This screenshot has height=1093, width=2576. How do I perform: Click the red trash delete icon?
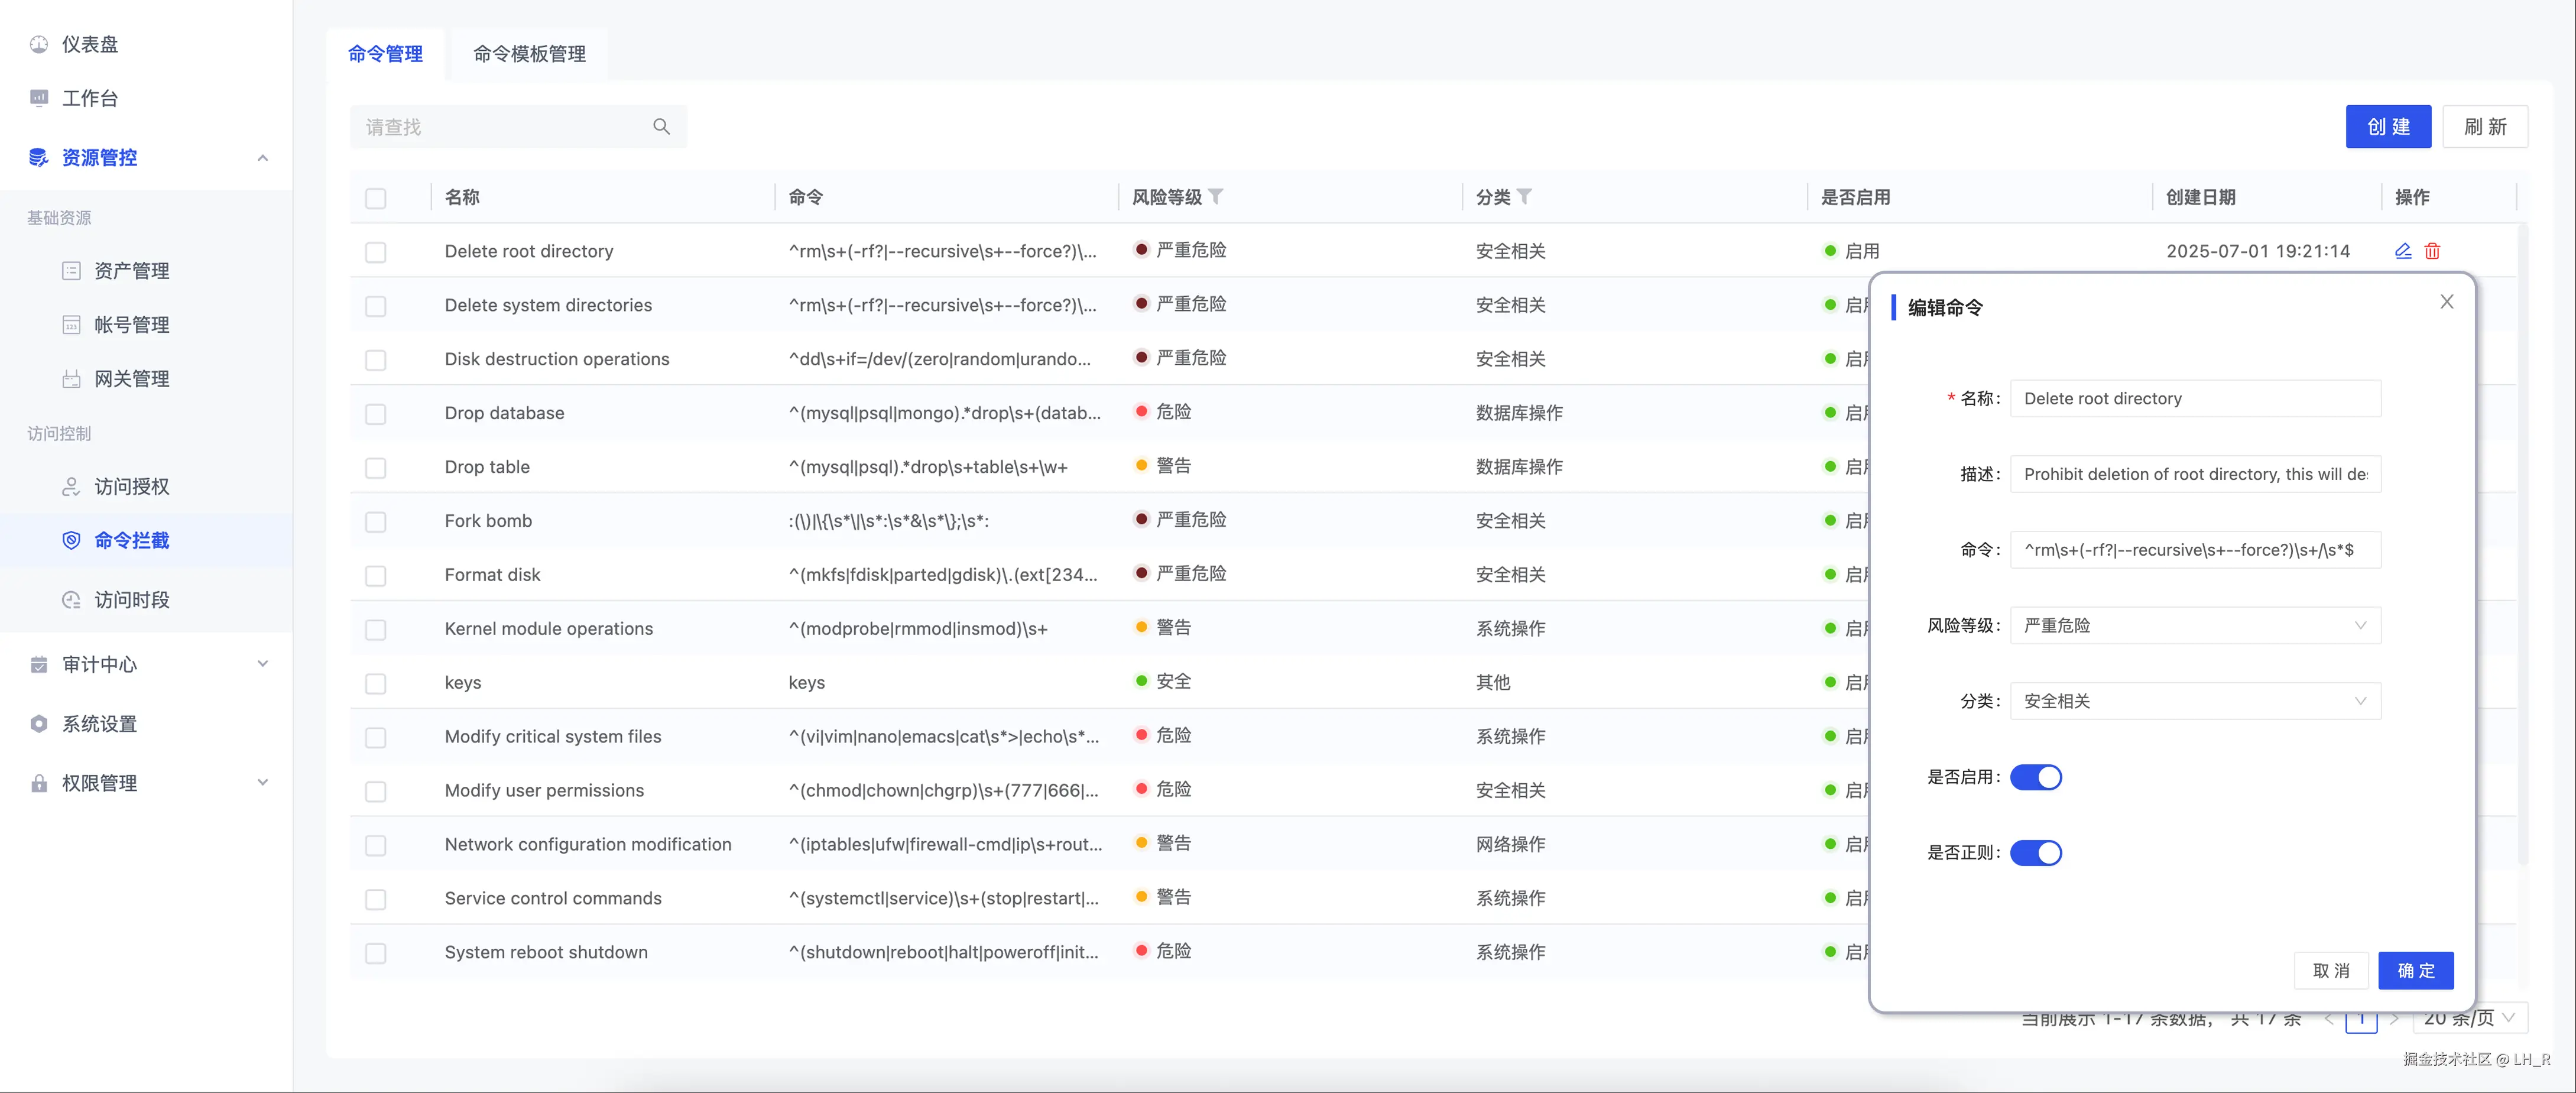tap(2432, 251)
